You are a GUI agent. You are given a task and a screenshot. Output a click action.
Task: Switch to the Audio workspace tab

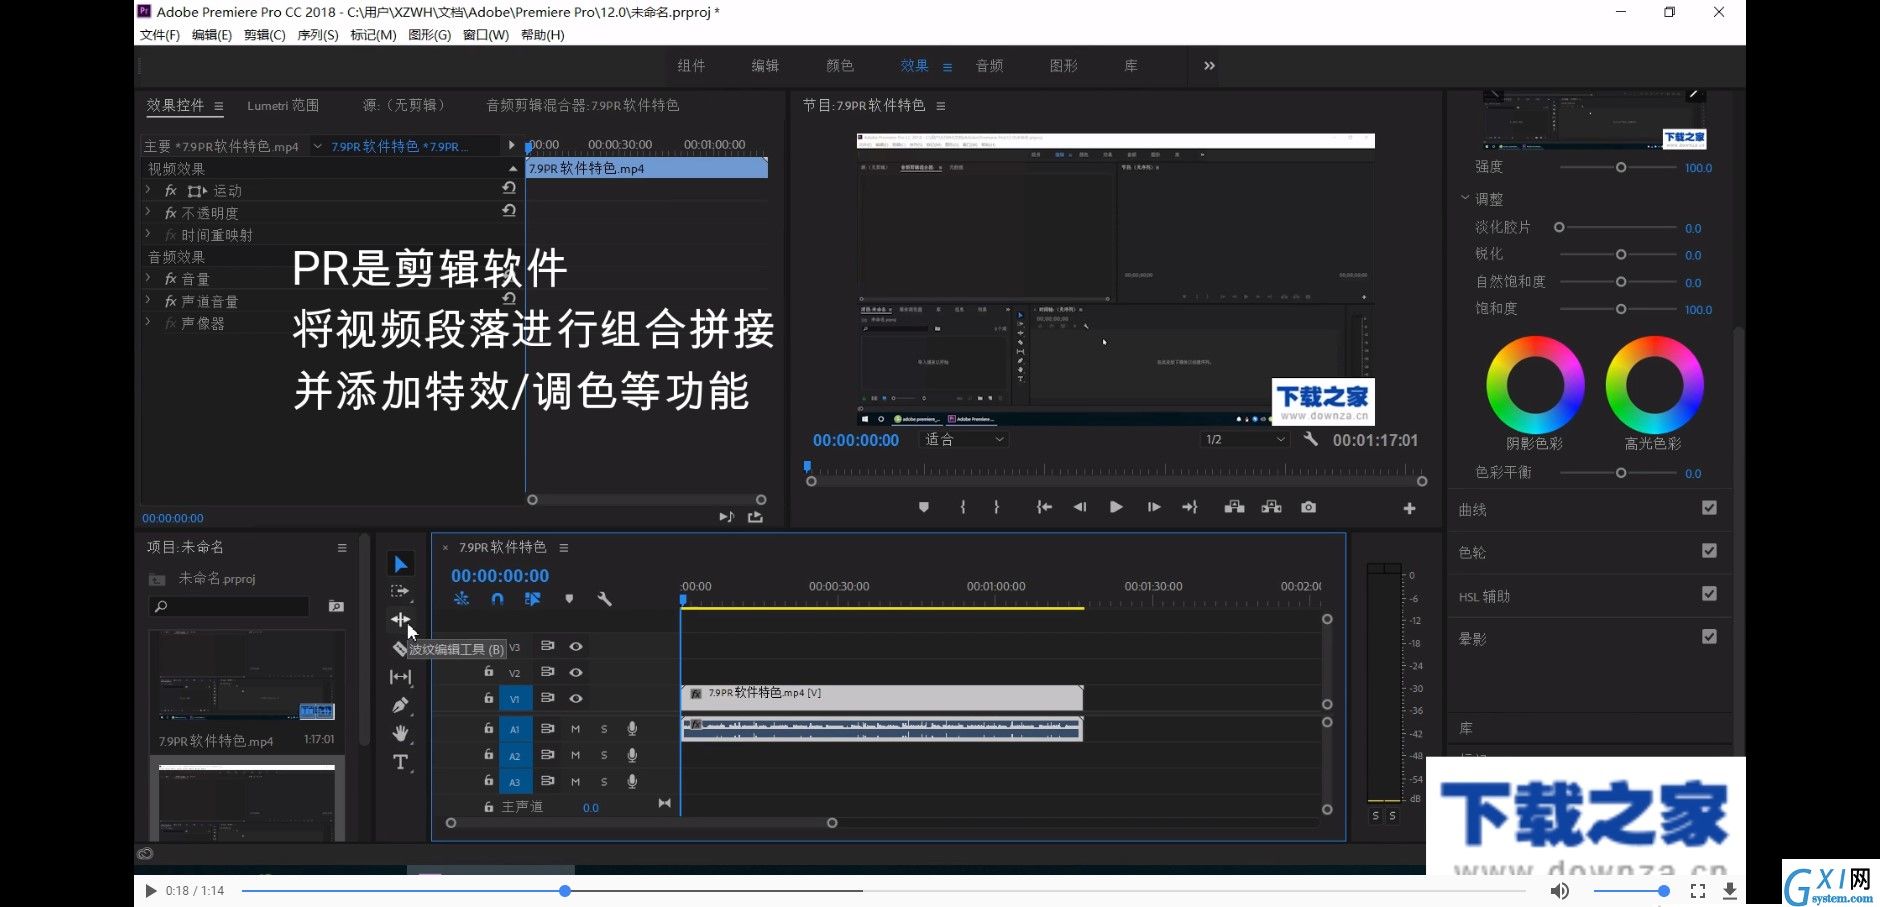click(990, 66)
